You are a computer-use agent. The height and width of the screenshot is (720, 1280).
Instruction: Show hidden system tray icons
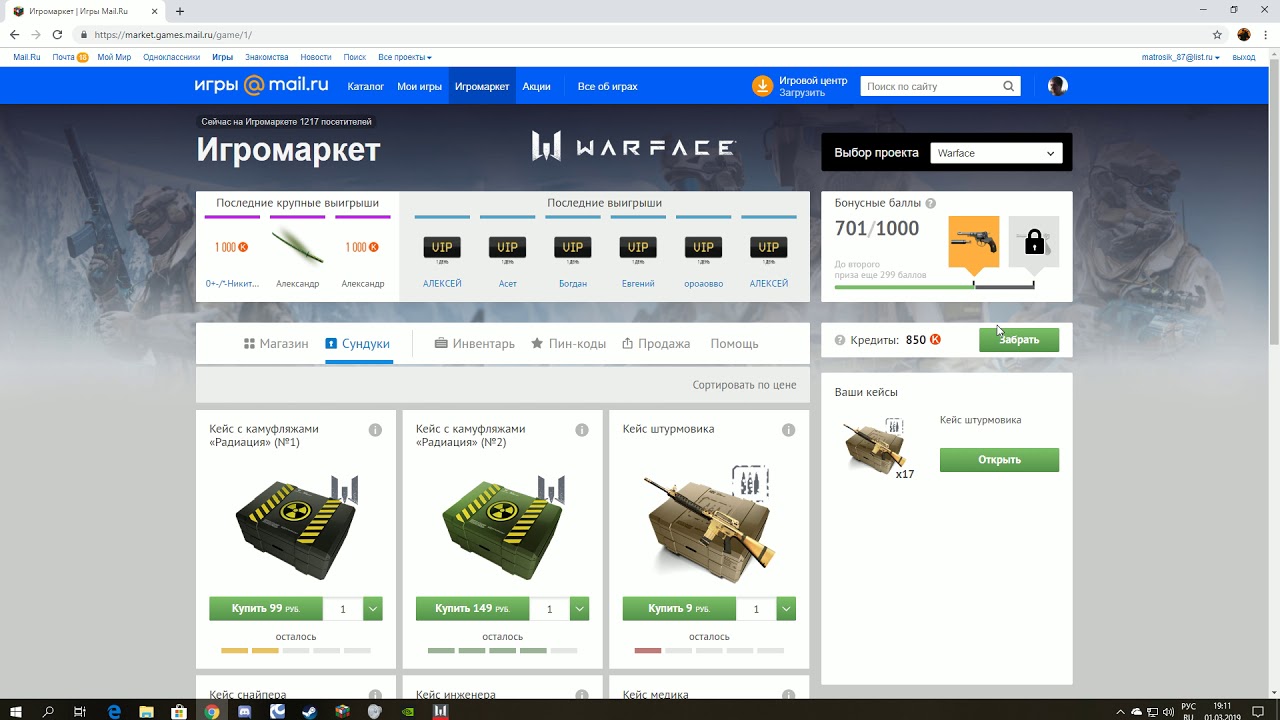[x=1120, y=712]
